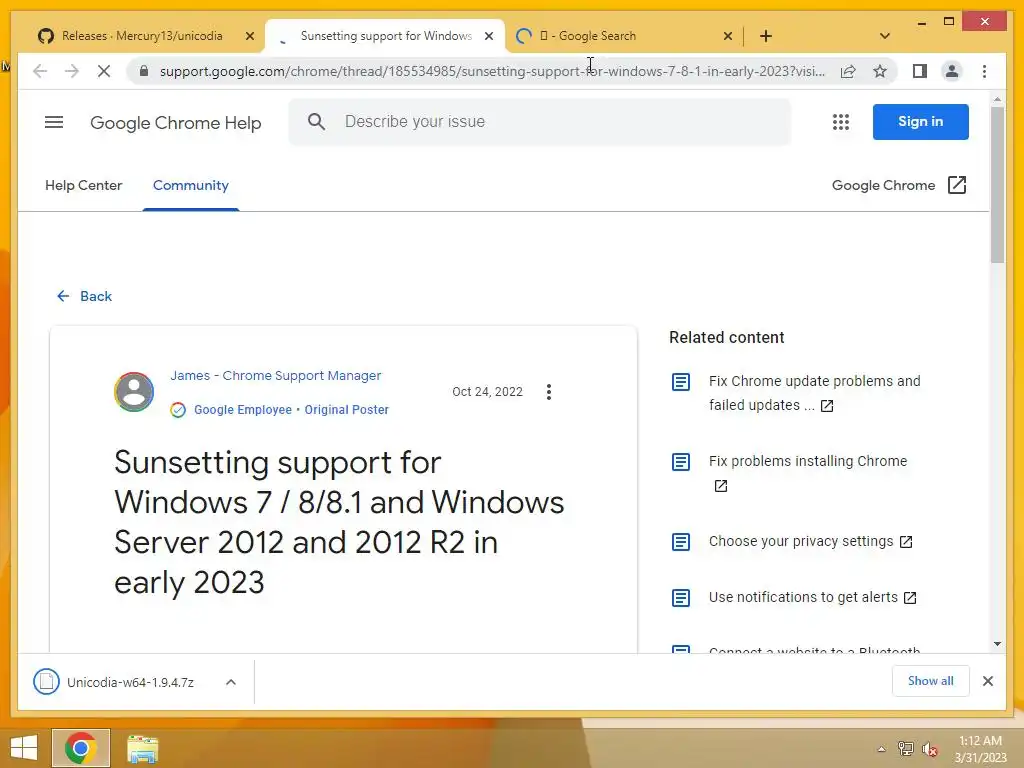Close the downloads bar
1024x768 pixels.
(987, 681)
